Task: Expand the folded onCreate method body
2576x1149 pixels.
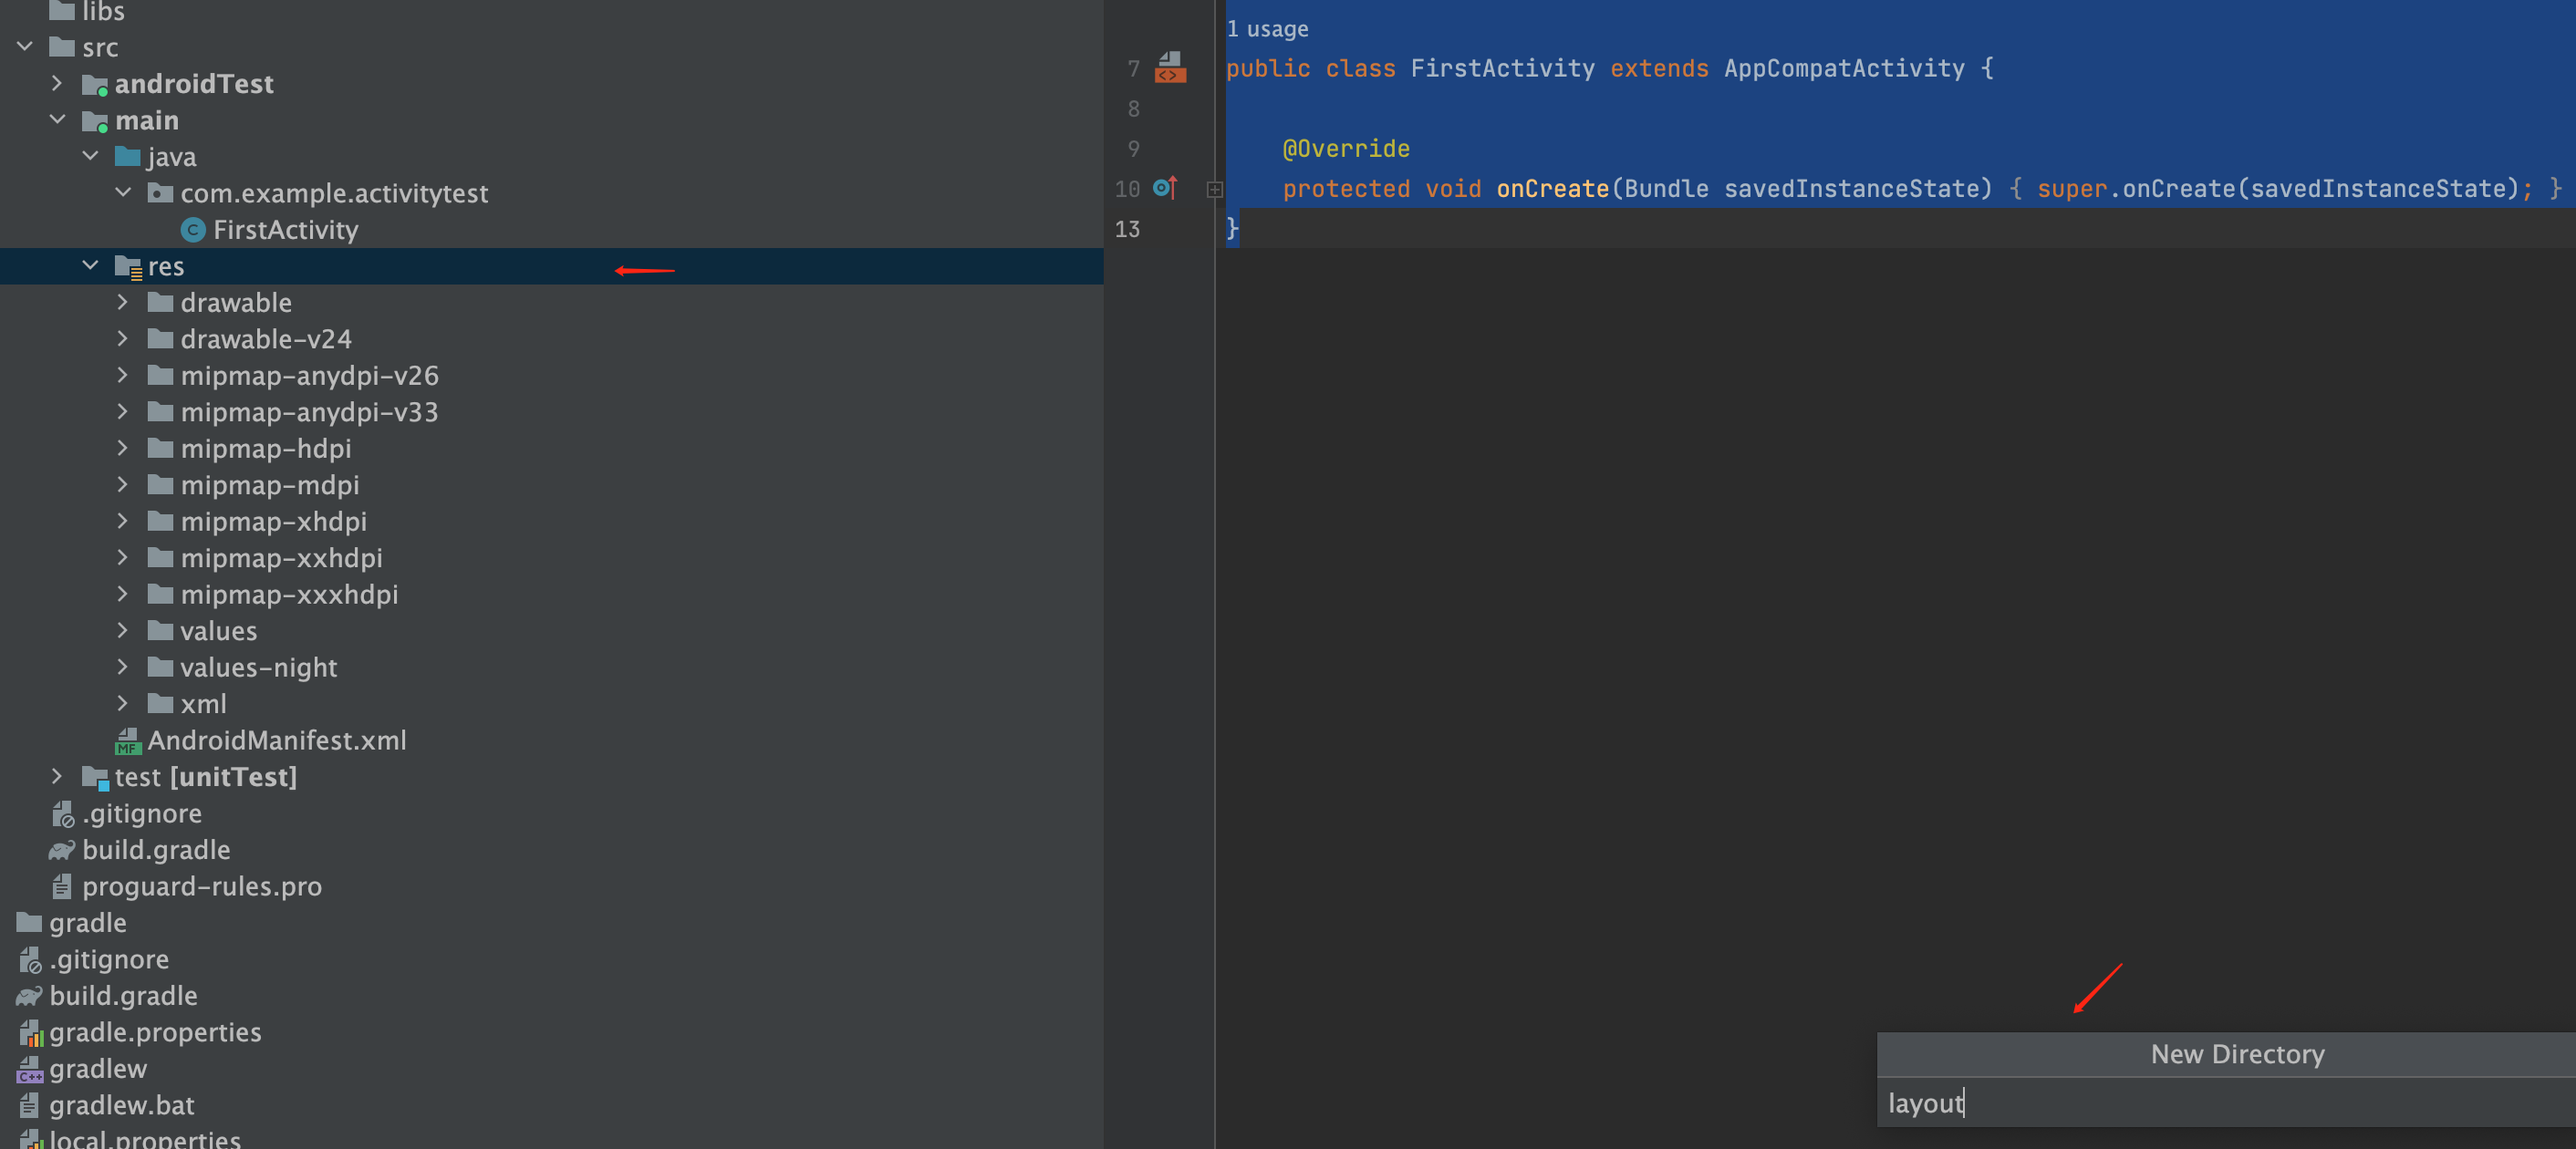Action: tap(1214, 189)
